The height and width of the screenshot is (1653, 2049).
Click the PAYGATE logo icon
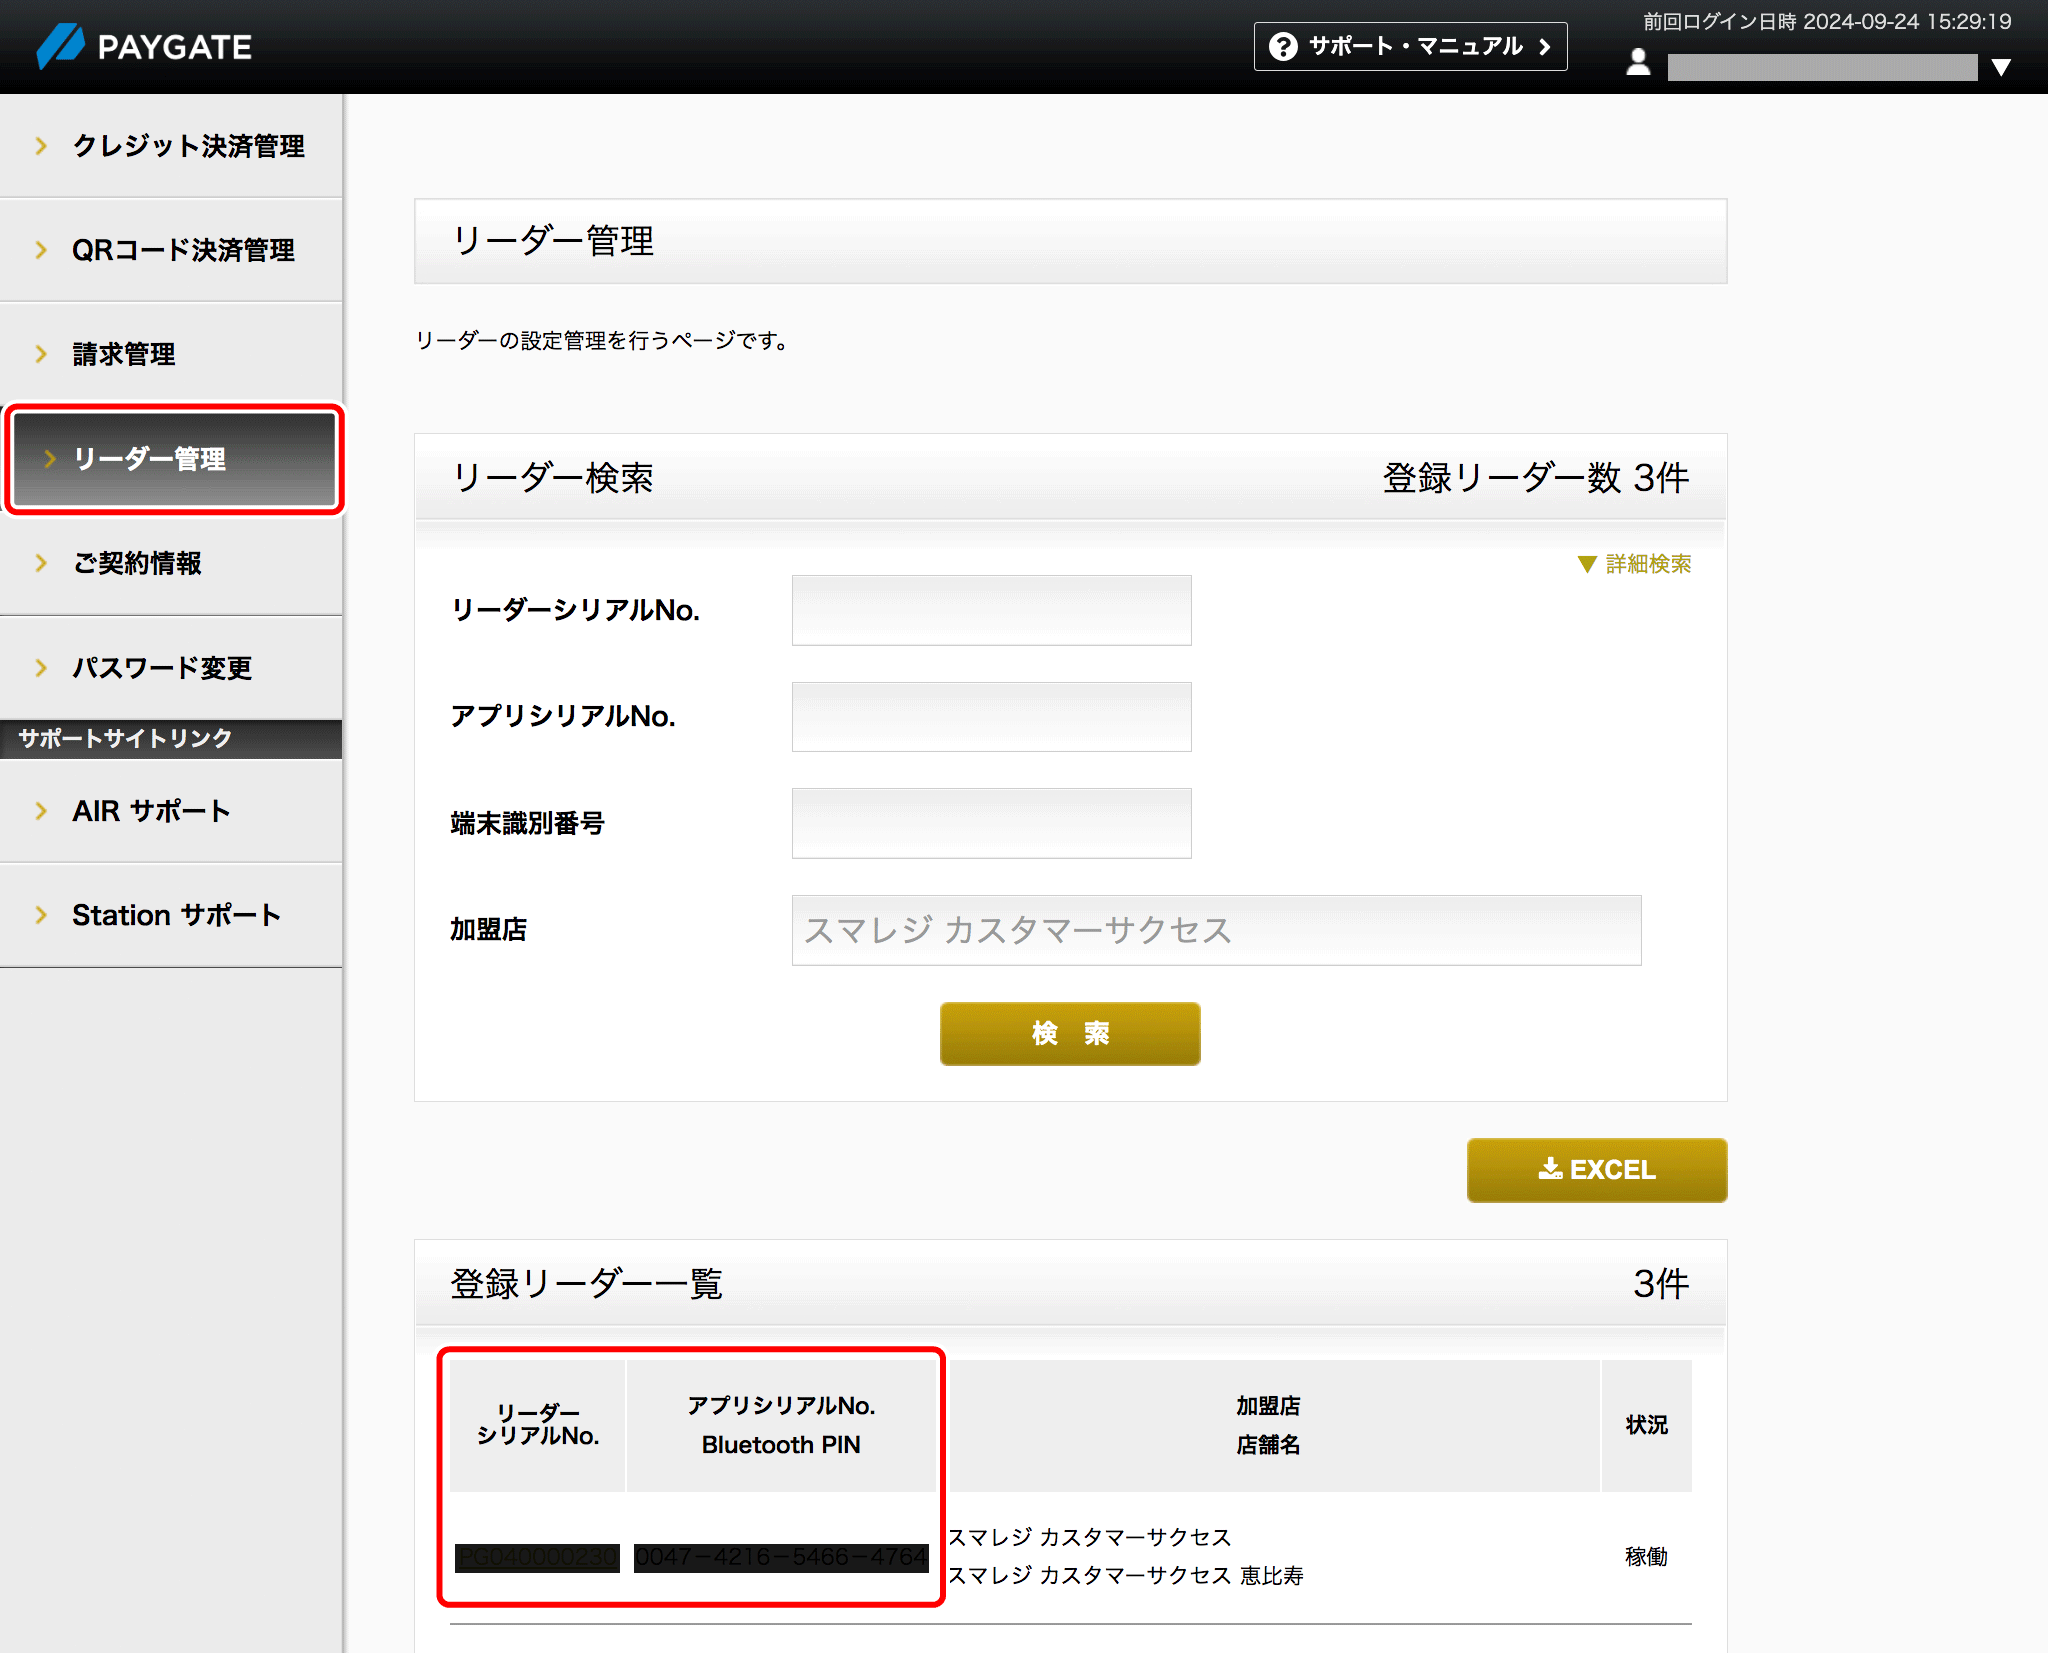[x=61, y=45]
